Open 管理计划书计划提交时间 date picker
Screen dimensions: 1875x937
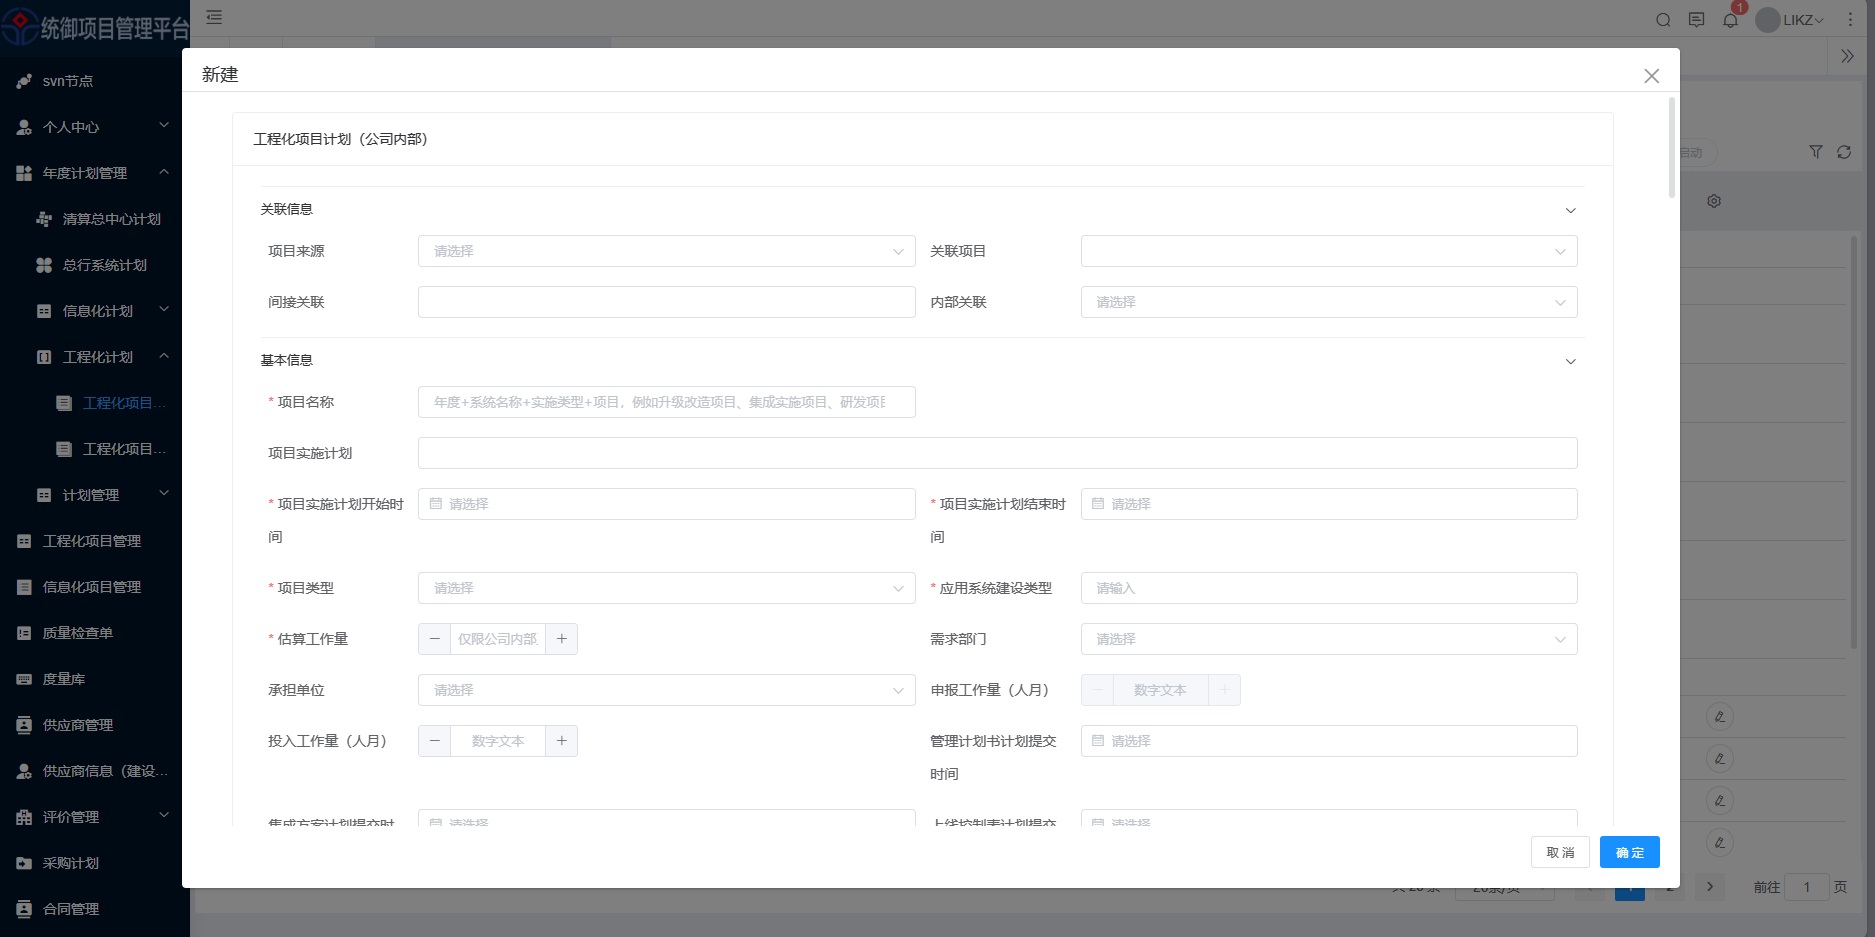tap(1329, 741)
